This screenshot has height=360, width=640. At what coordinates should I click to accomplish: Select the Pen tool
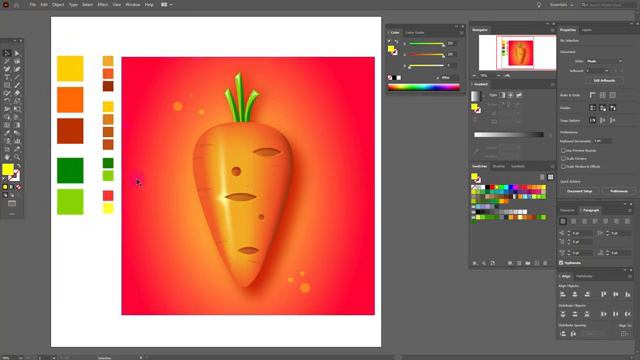7,69
